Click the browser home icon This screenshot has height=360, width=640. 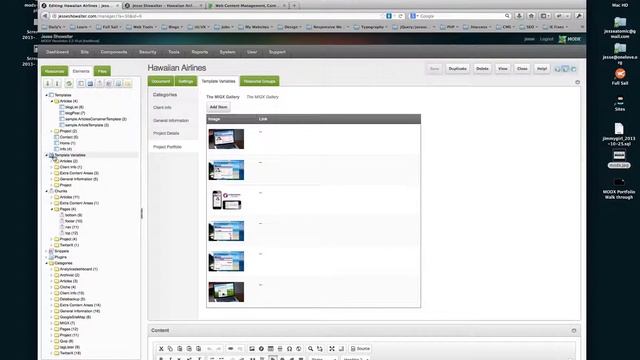click(x=531, y=16)
